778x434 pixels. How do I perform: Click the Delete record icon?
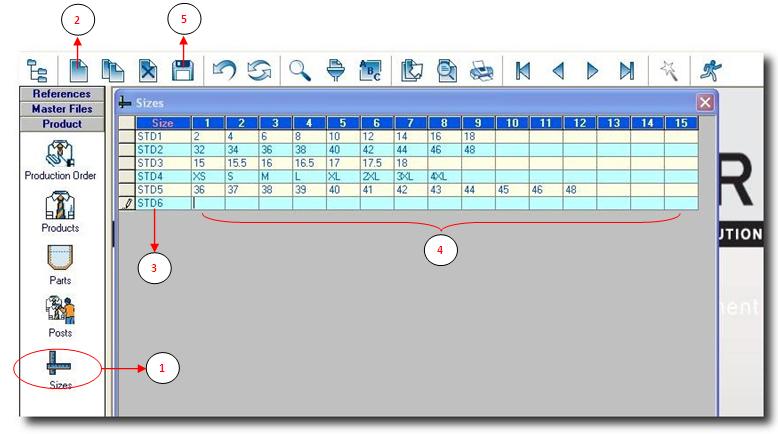(147, 71)
